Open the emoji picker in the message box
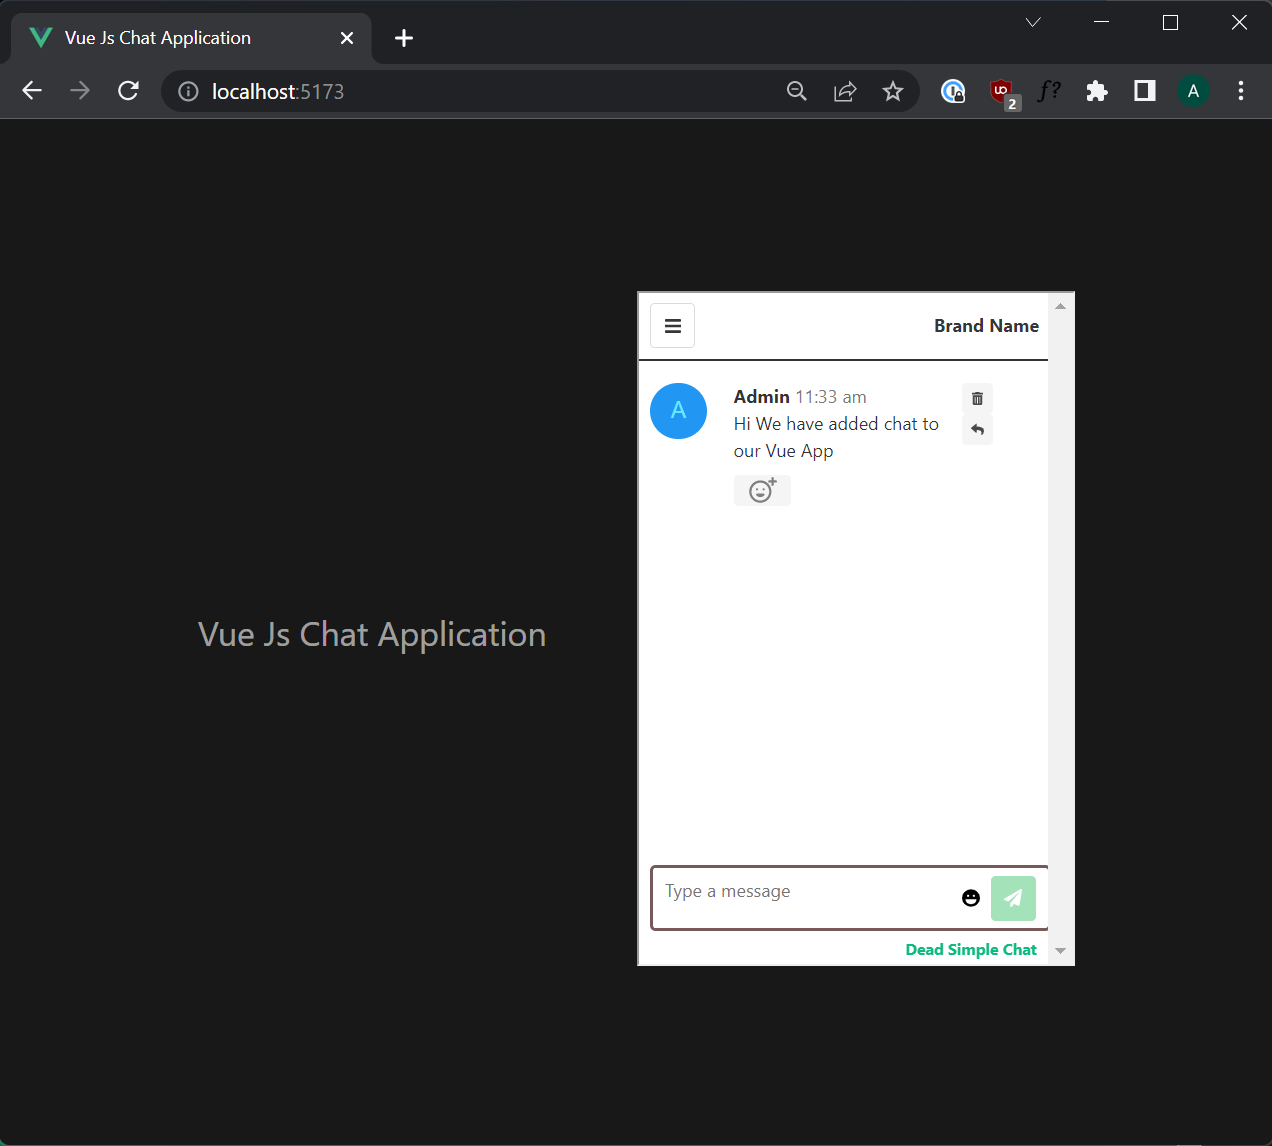Screen dimensions: 1272x1146 pyautogui.click(x=971, y=898)
